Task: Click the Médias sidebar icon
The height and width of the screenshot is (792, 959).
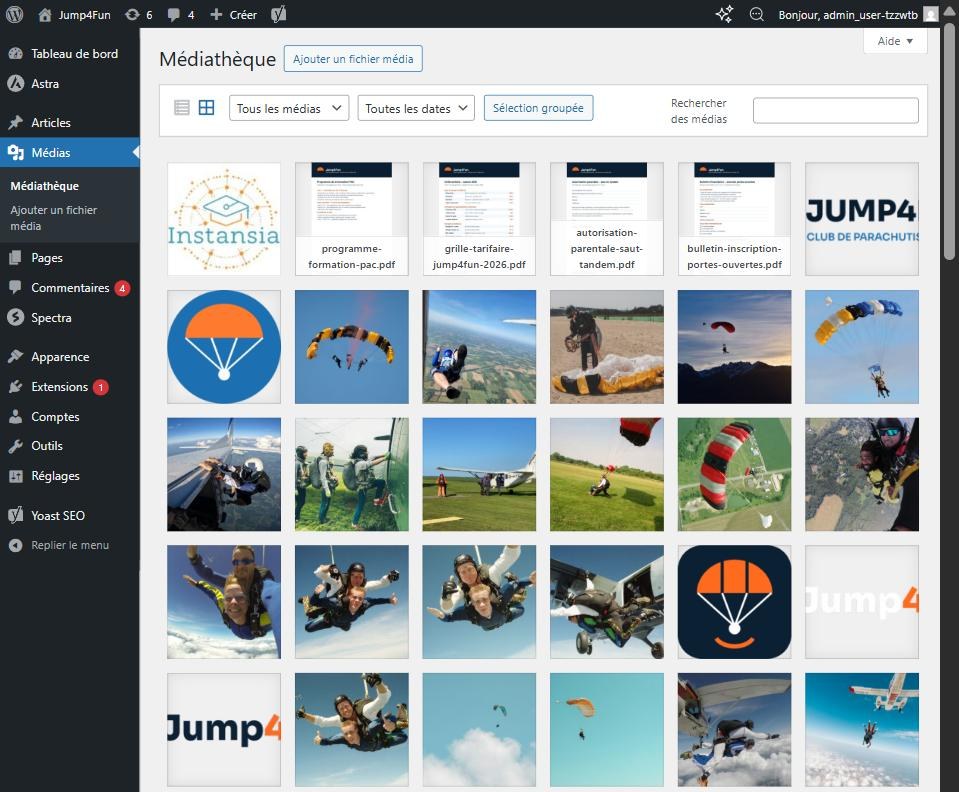Action: tap(16, 152)
